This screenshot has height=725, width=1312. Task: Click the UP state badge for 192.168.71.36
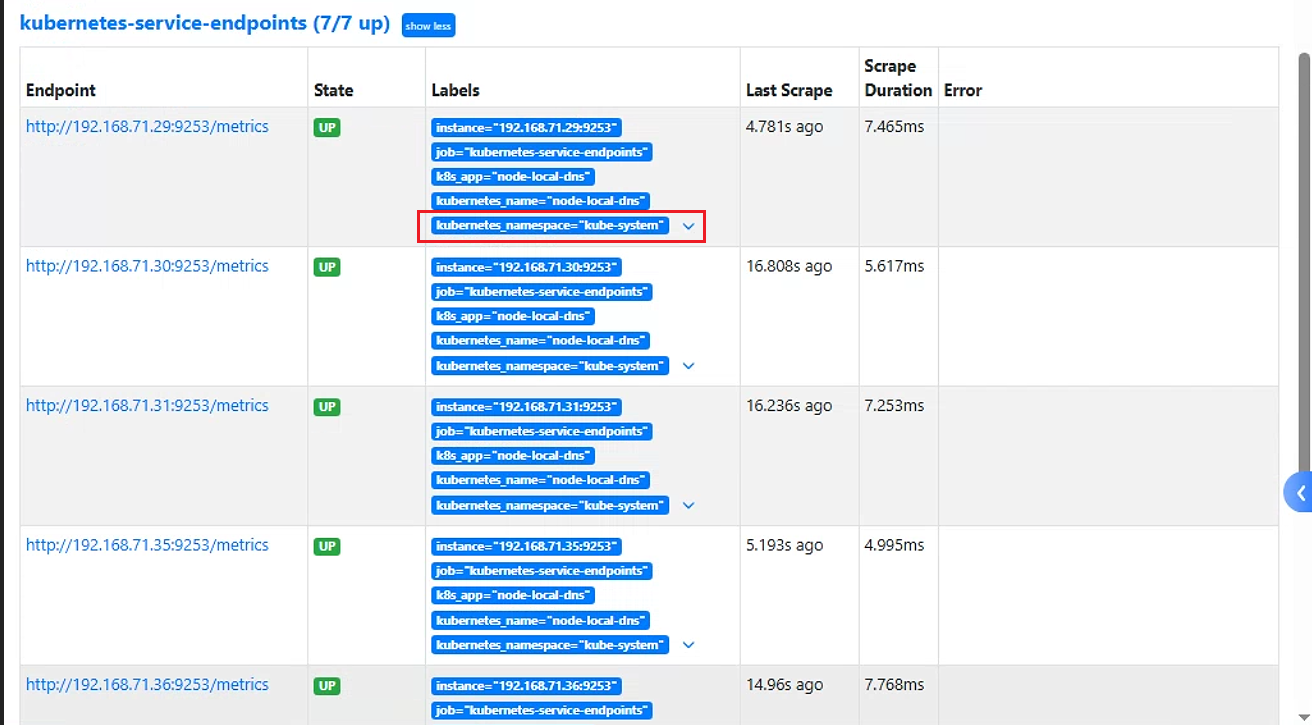[x=327, y=686]
